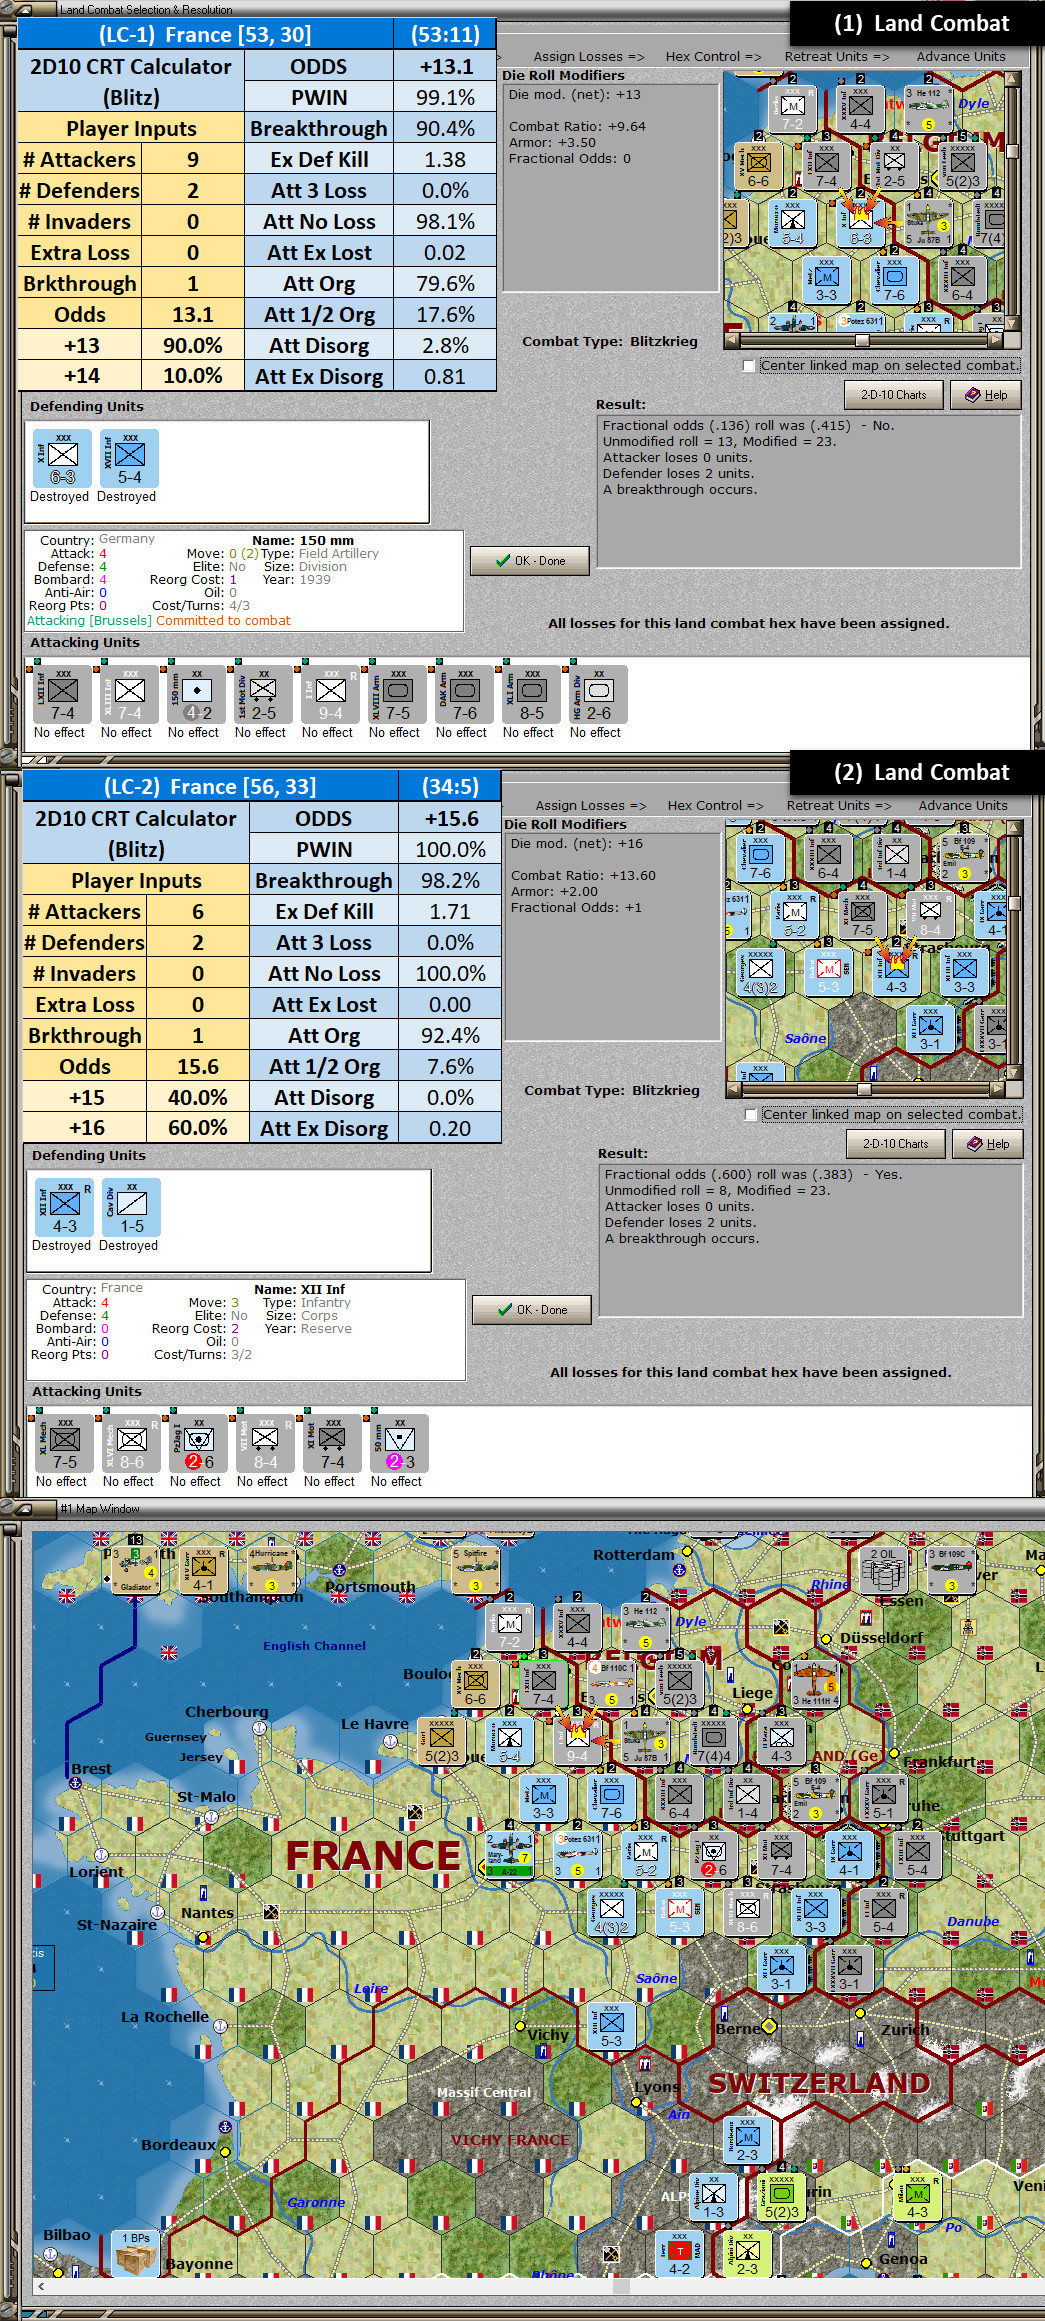1045x2321 pixels.
Task: Click the main map's scroll-left arrow
Action: 41,2286
